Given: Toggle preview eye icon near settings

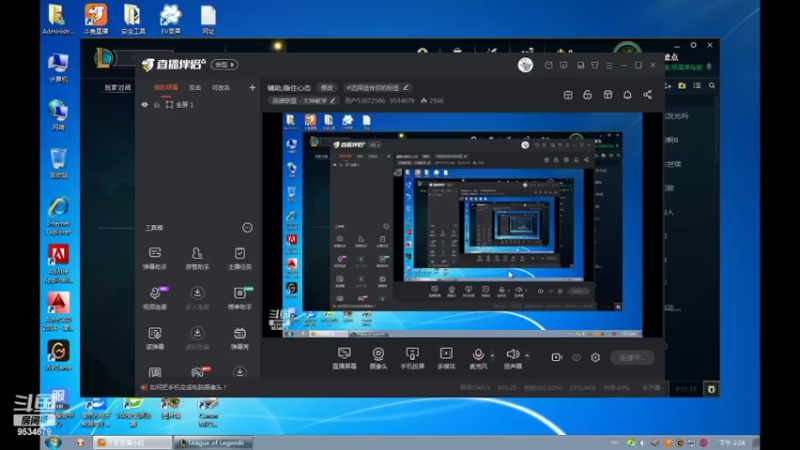Looking at the screenshot, I should point(576,358).
